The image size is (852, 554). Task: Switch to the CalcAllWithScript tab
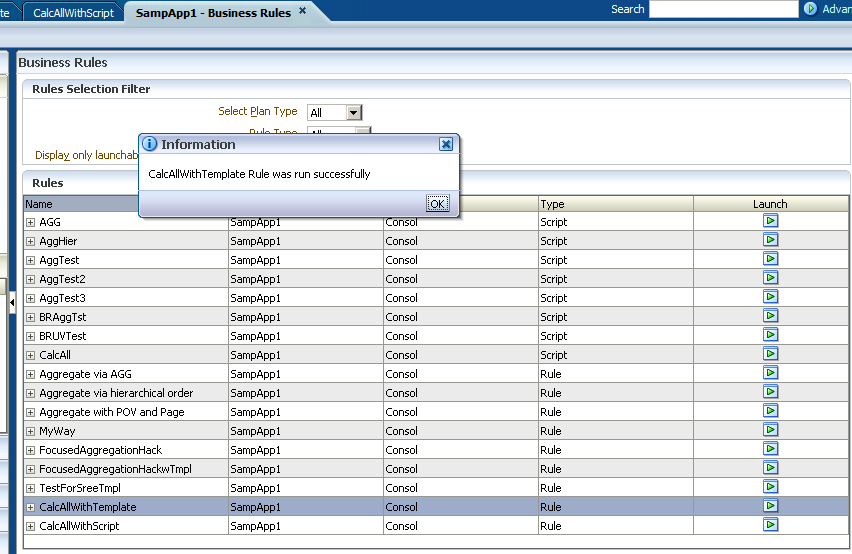(x=73, y=12)
